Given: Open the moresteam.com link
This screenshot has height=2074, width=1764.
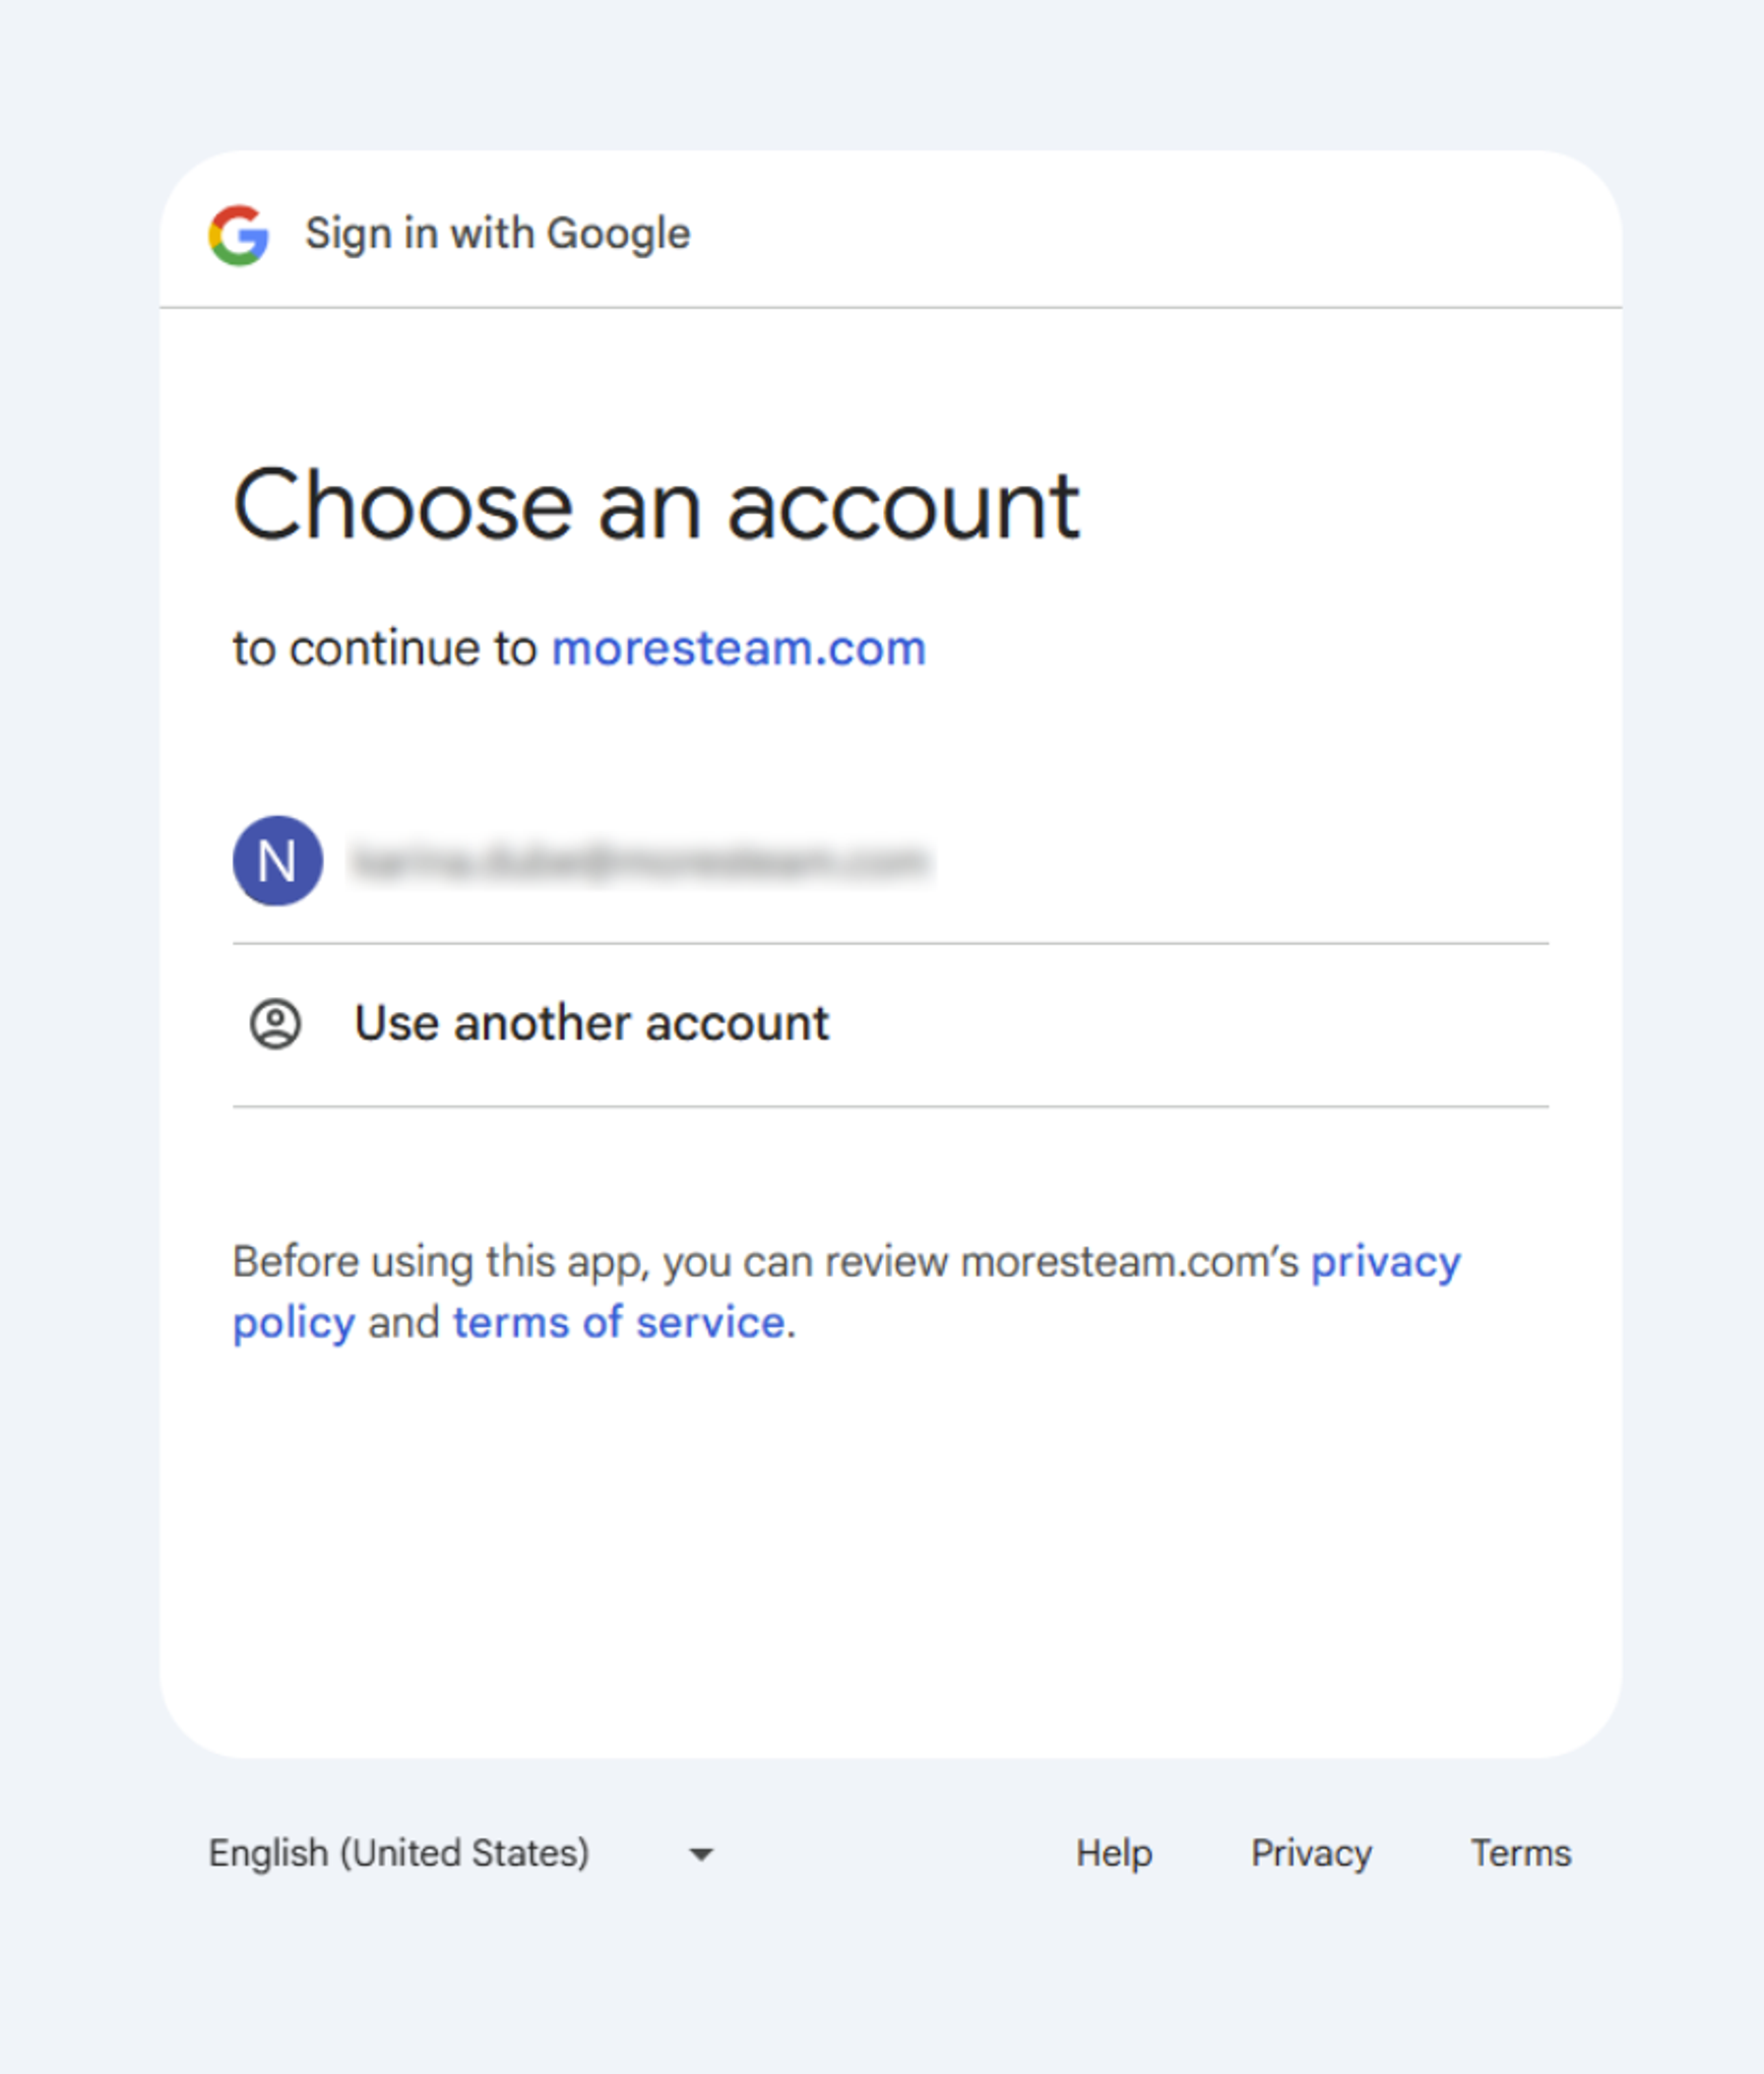Looking at the screenshot, I should pyautogui.click(x=739, y=646).
